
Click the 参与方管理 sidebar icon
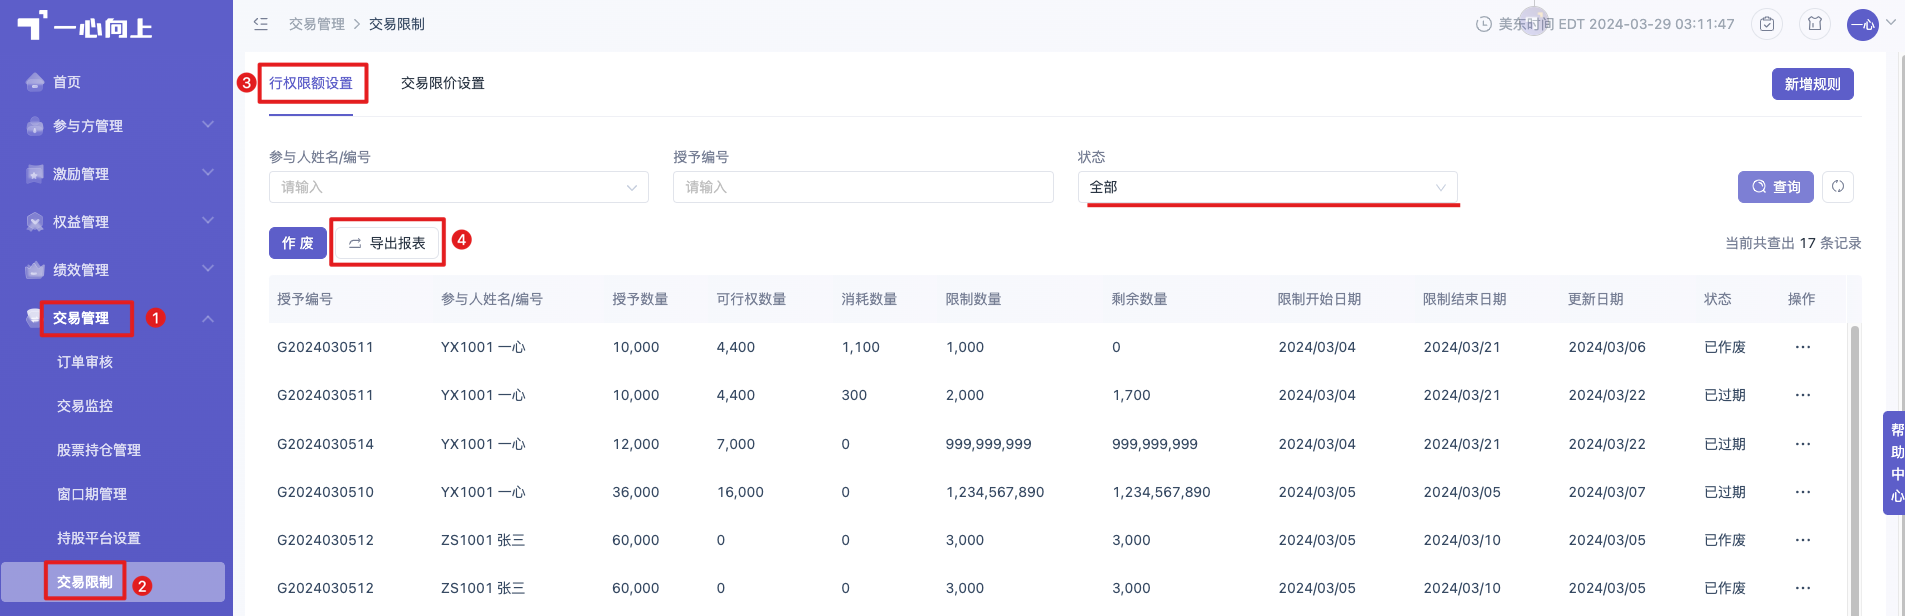[35, 126]
